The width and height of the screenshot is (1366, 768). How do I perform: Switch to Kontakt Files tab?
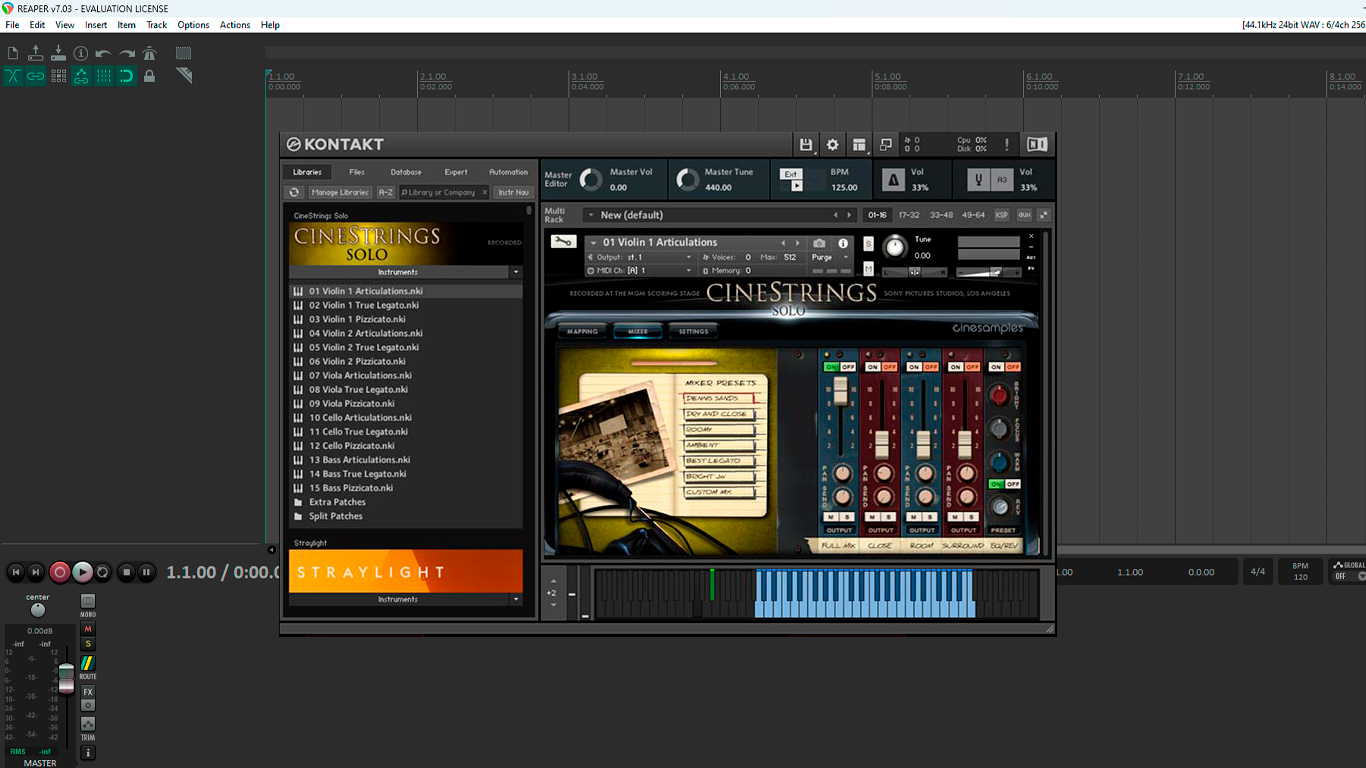click(x=357, y=172)
